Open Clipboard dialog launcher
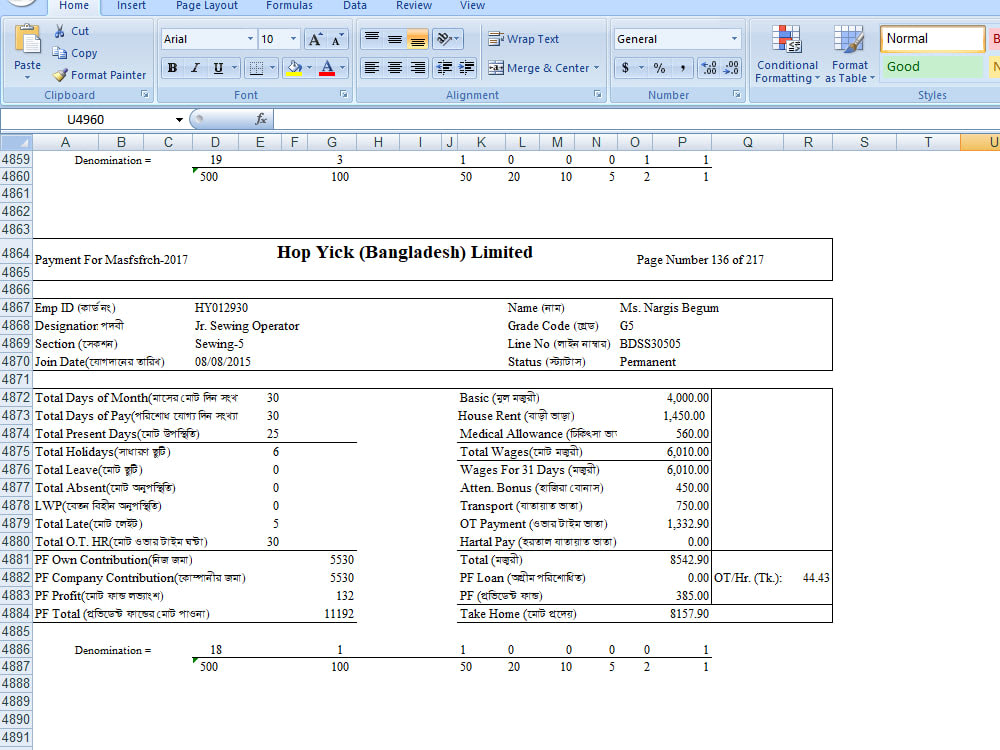 [x=145, y=94]
